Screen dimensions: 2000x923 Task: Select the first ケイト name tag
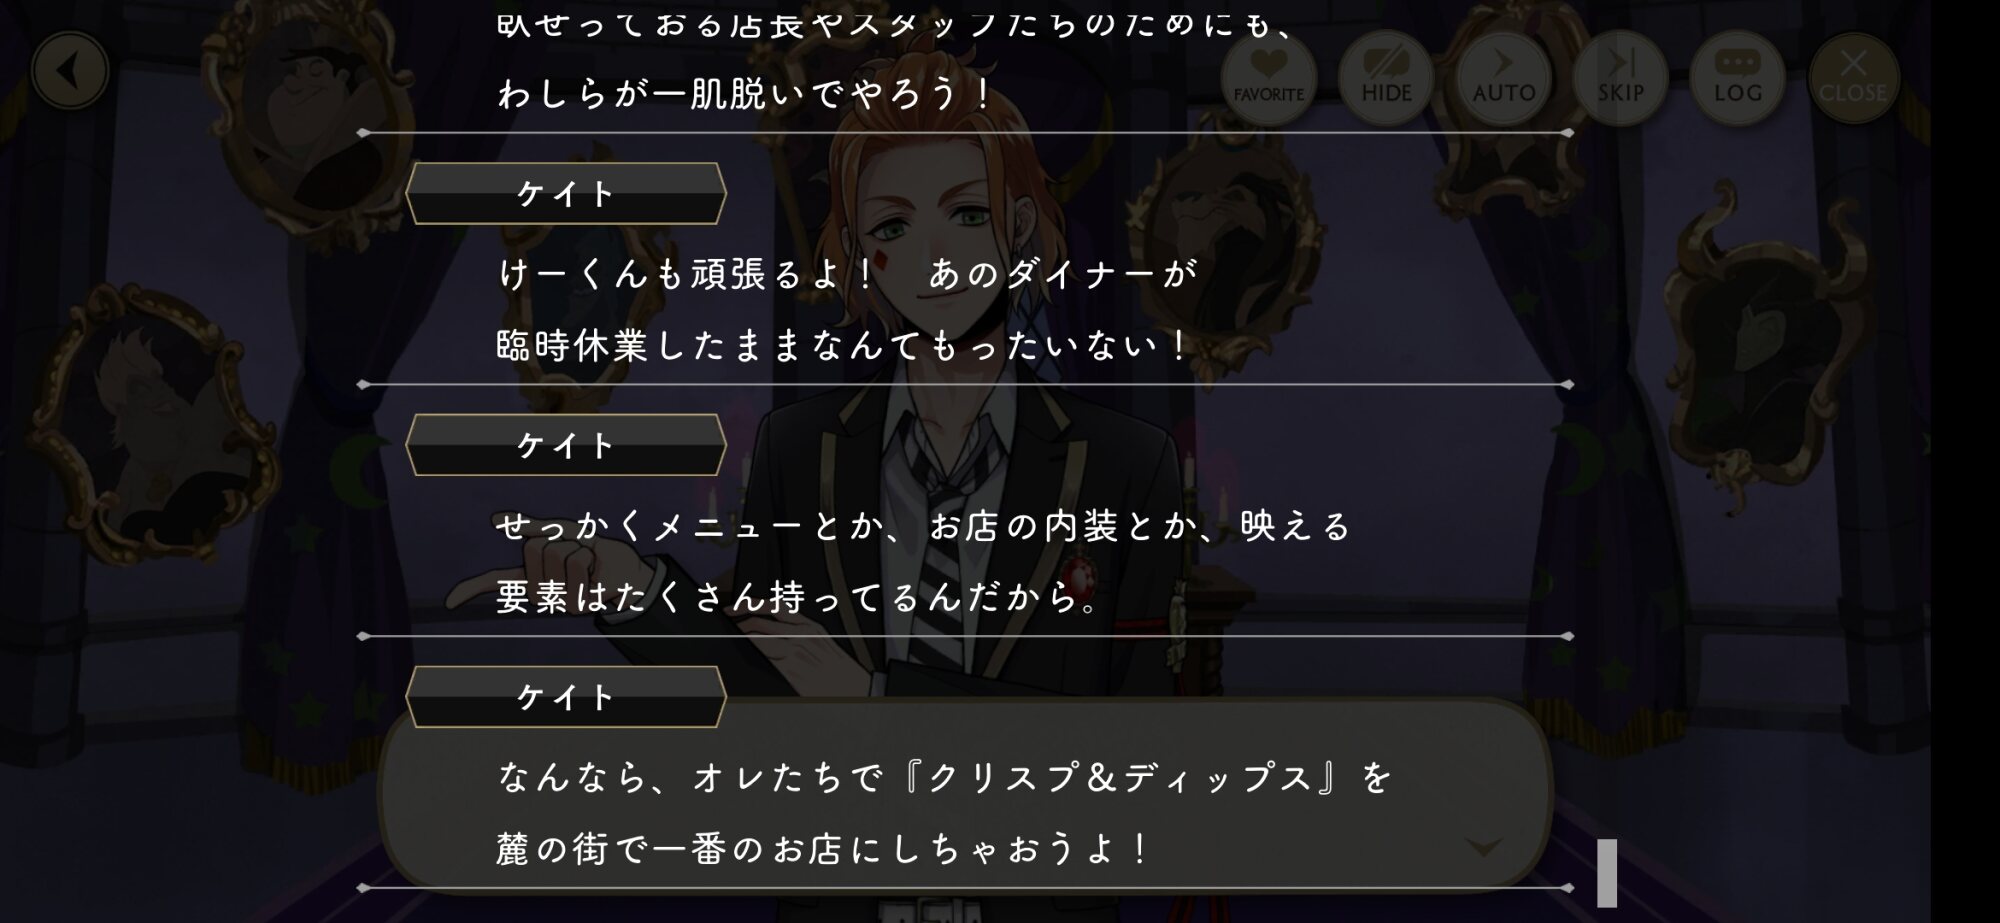pyautogui.click(x=566, y=194)
